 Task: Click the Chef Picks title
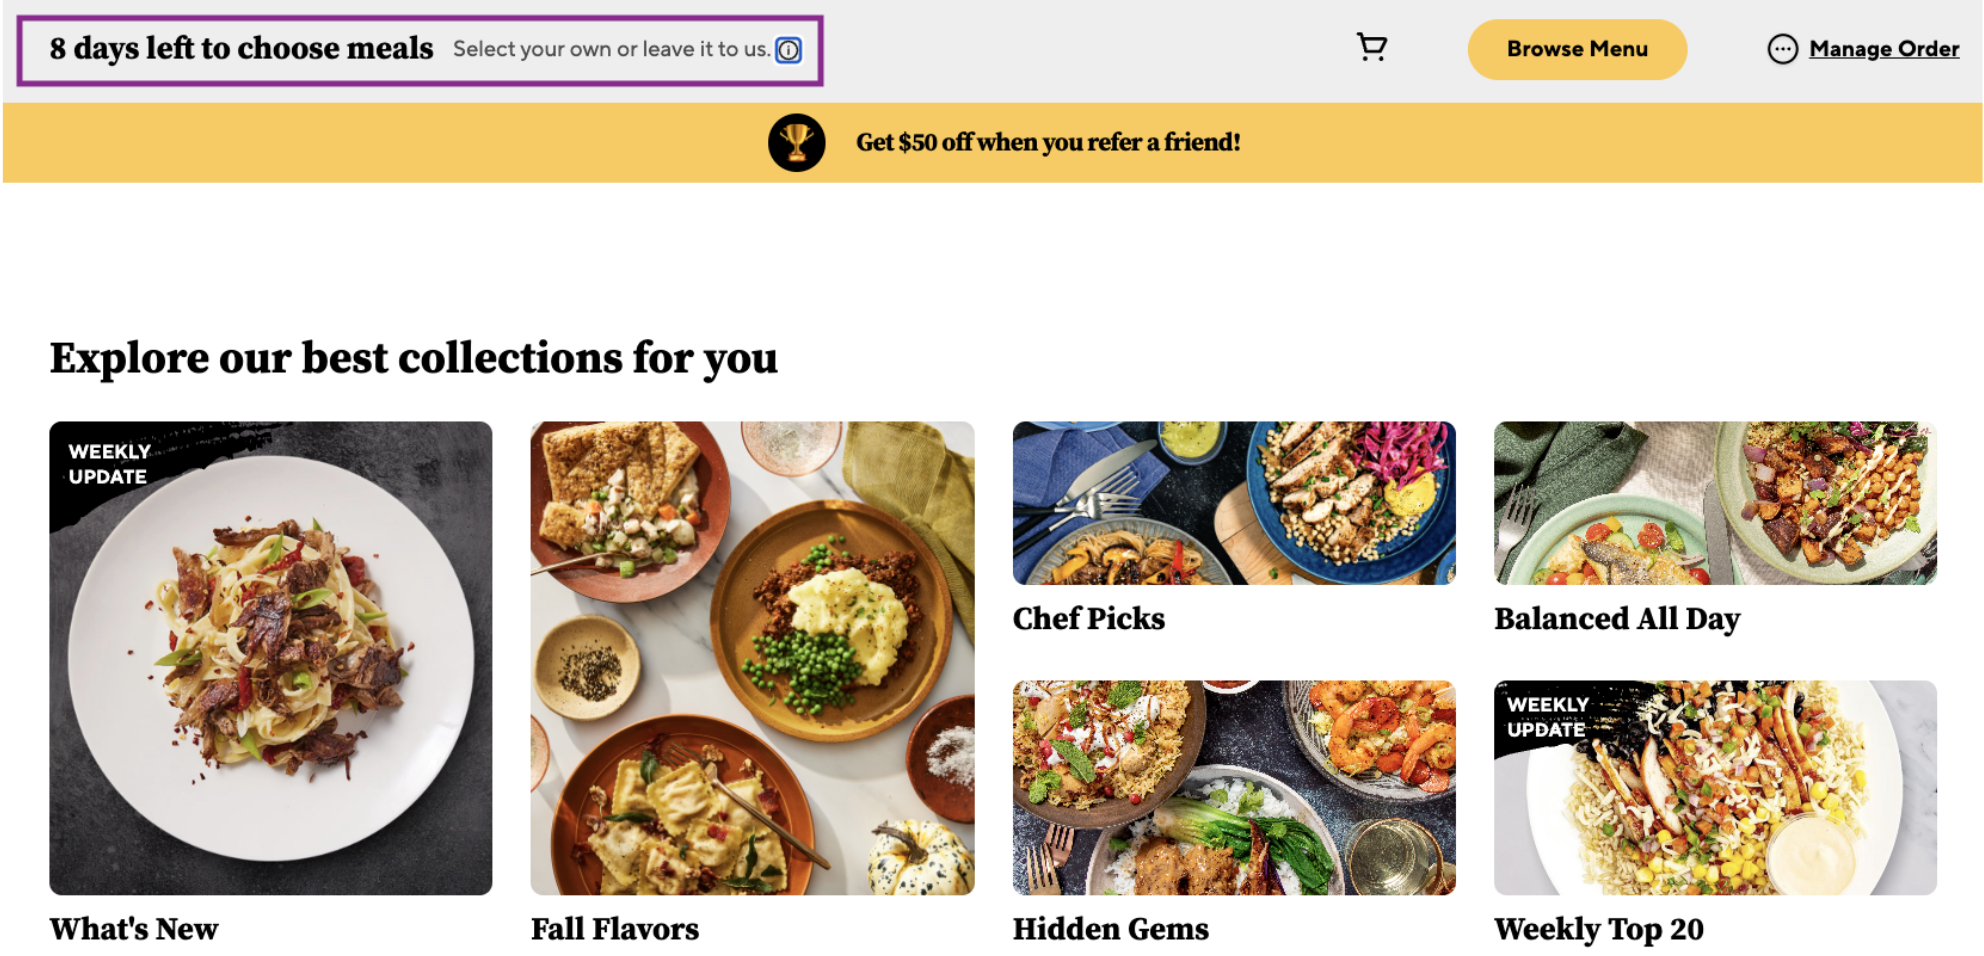pos(1088,619)
